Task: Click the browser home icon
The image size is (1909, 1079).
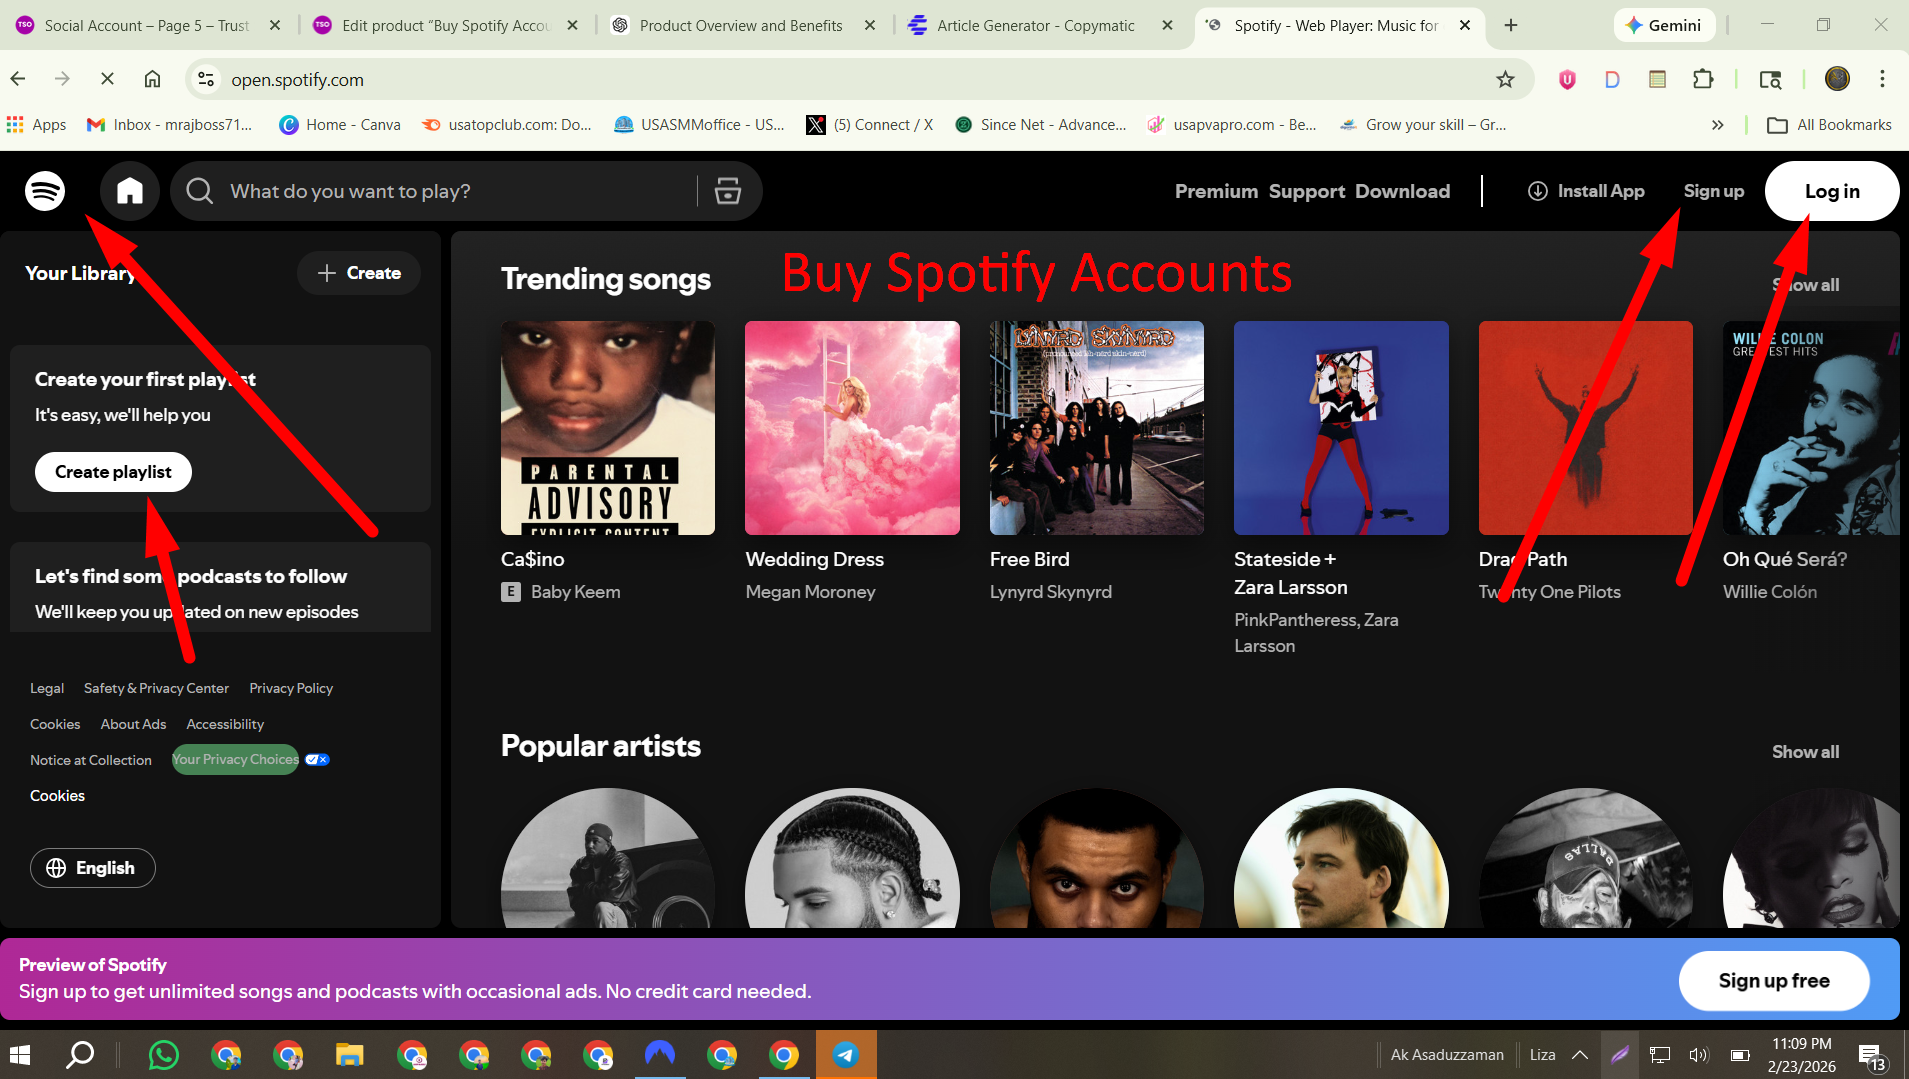Action: 152,79
